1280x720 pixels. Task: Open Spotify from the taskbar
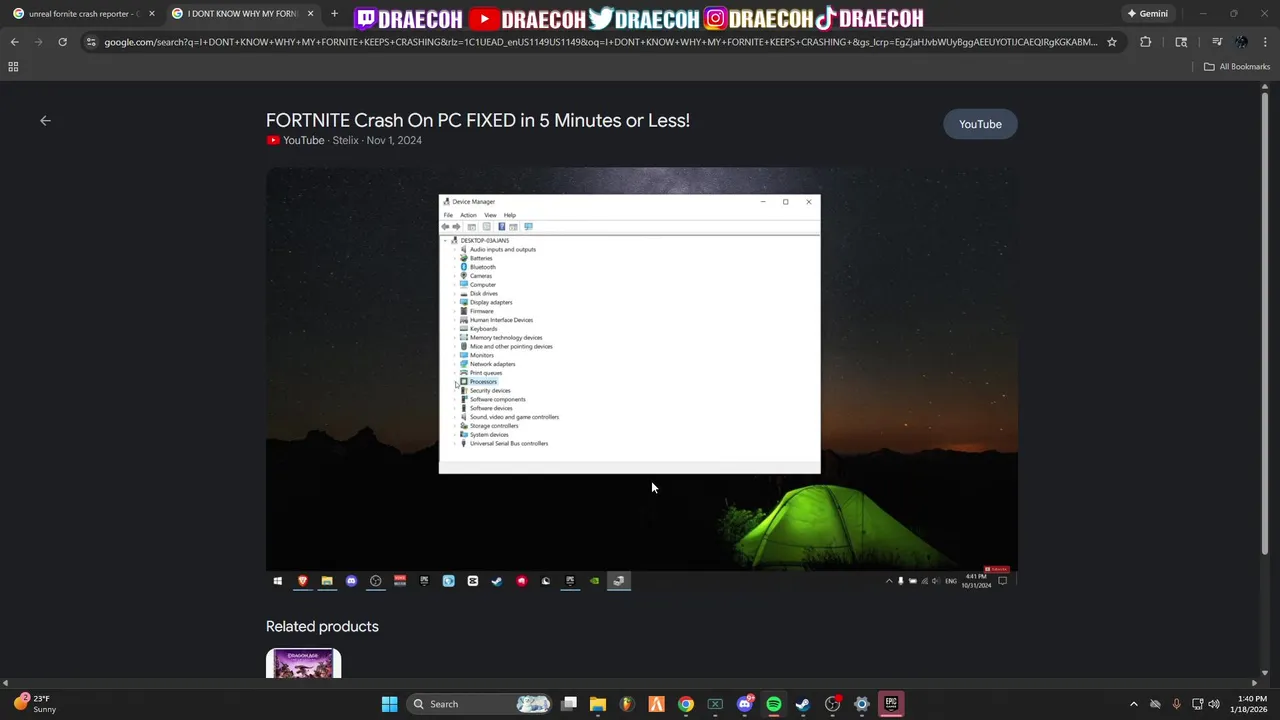(774, 704)
